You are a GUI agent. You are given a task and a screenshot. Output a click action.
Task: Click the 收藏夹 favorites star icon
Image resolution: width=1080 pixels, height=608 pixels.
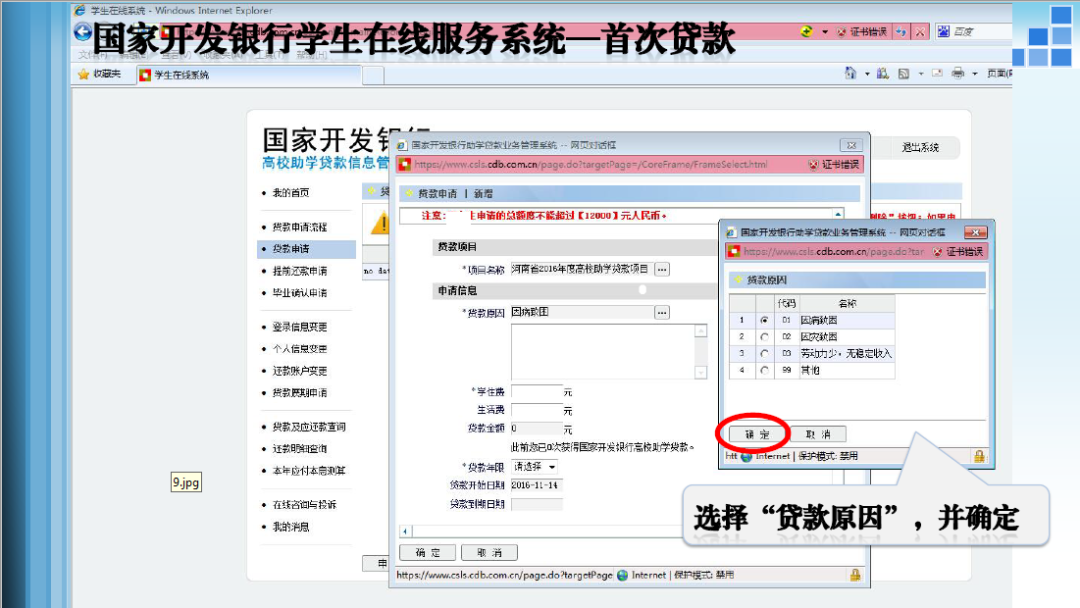83,74
